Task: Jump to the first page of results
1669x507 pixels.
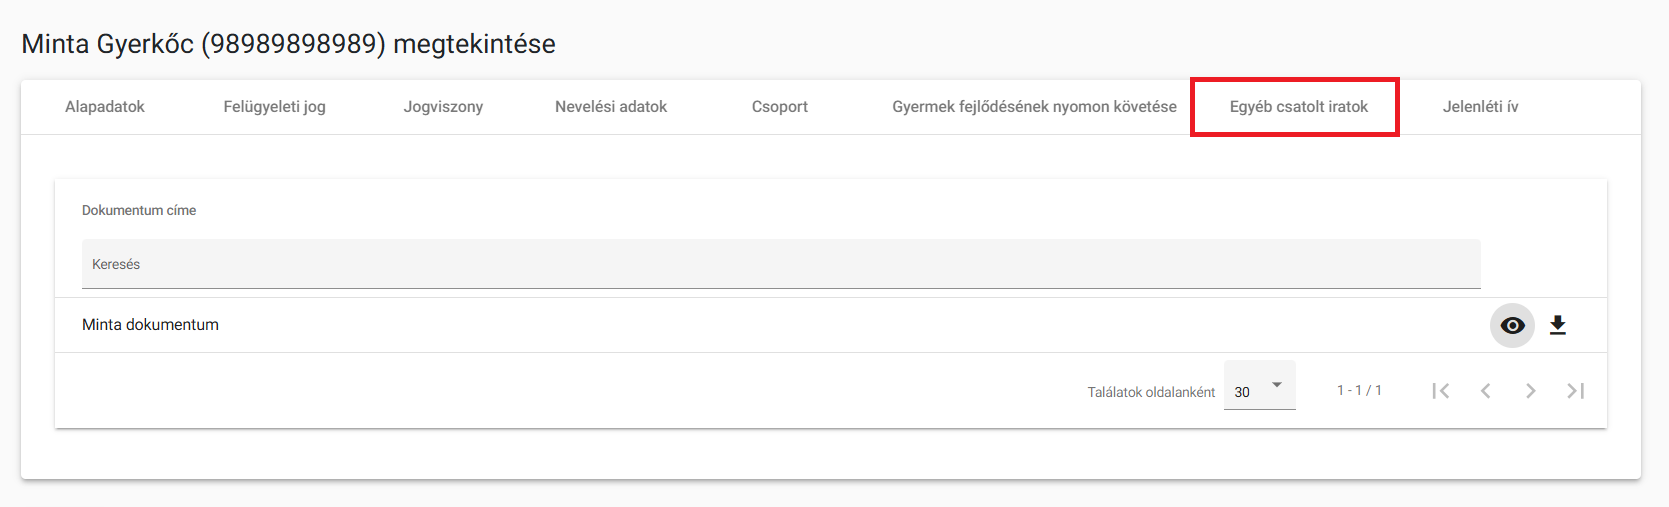Action: click(1441, 391)
